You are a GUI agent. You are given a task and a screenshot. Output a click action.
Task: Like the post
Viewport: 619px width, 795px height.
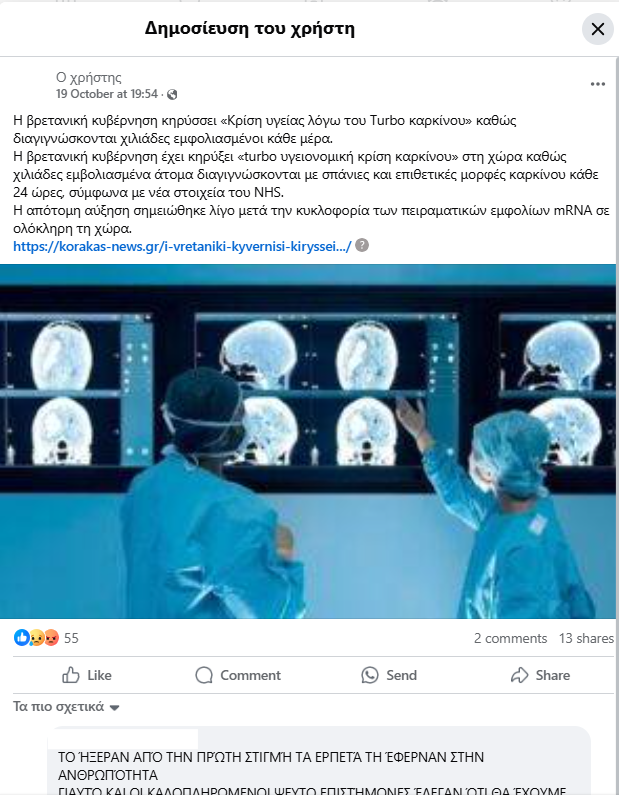tap(87, 675)
